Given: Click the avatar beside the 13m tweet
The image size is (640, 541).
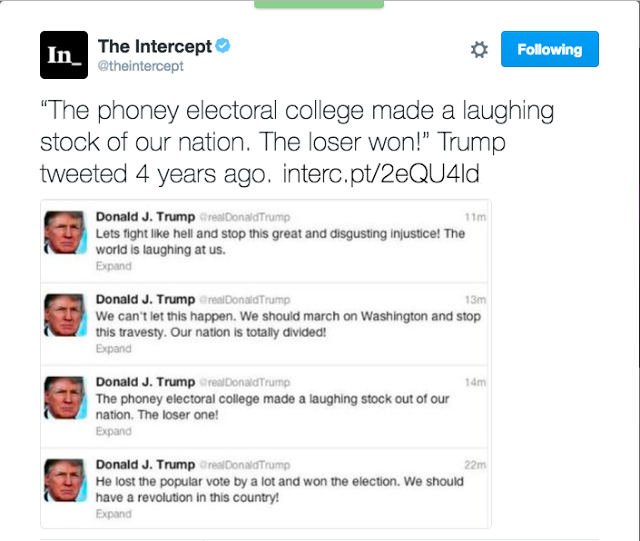Looking at the screenshot, I should point(65,316).
